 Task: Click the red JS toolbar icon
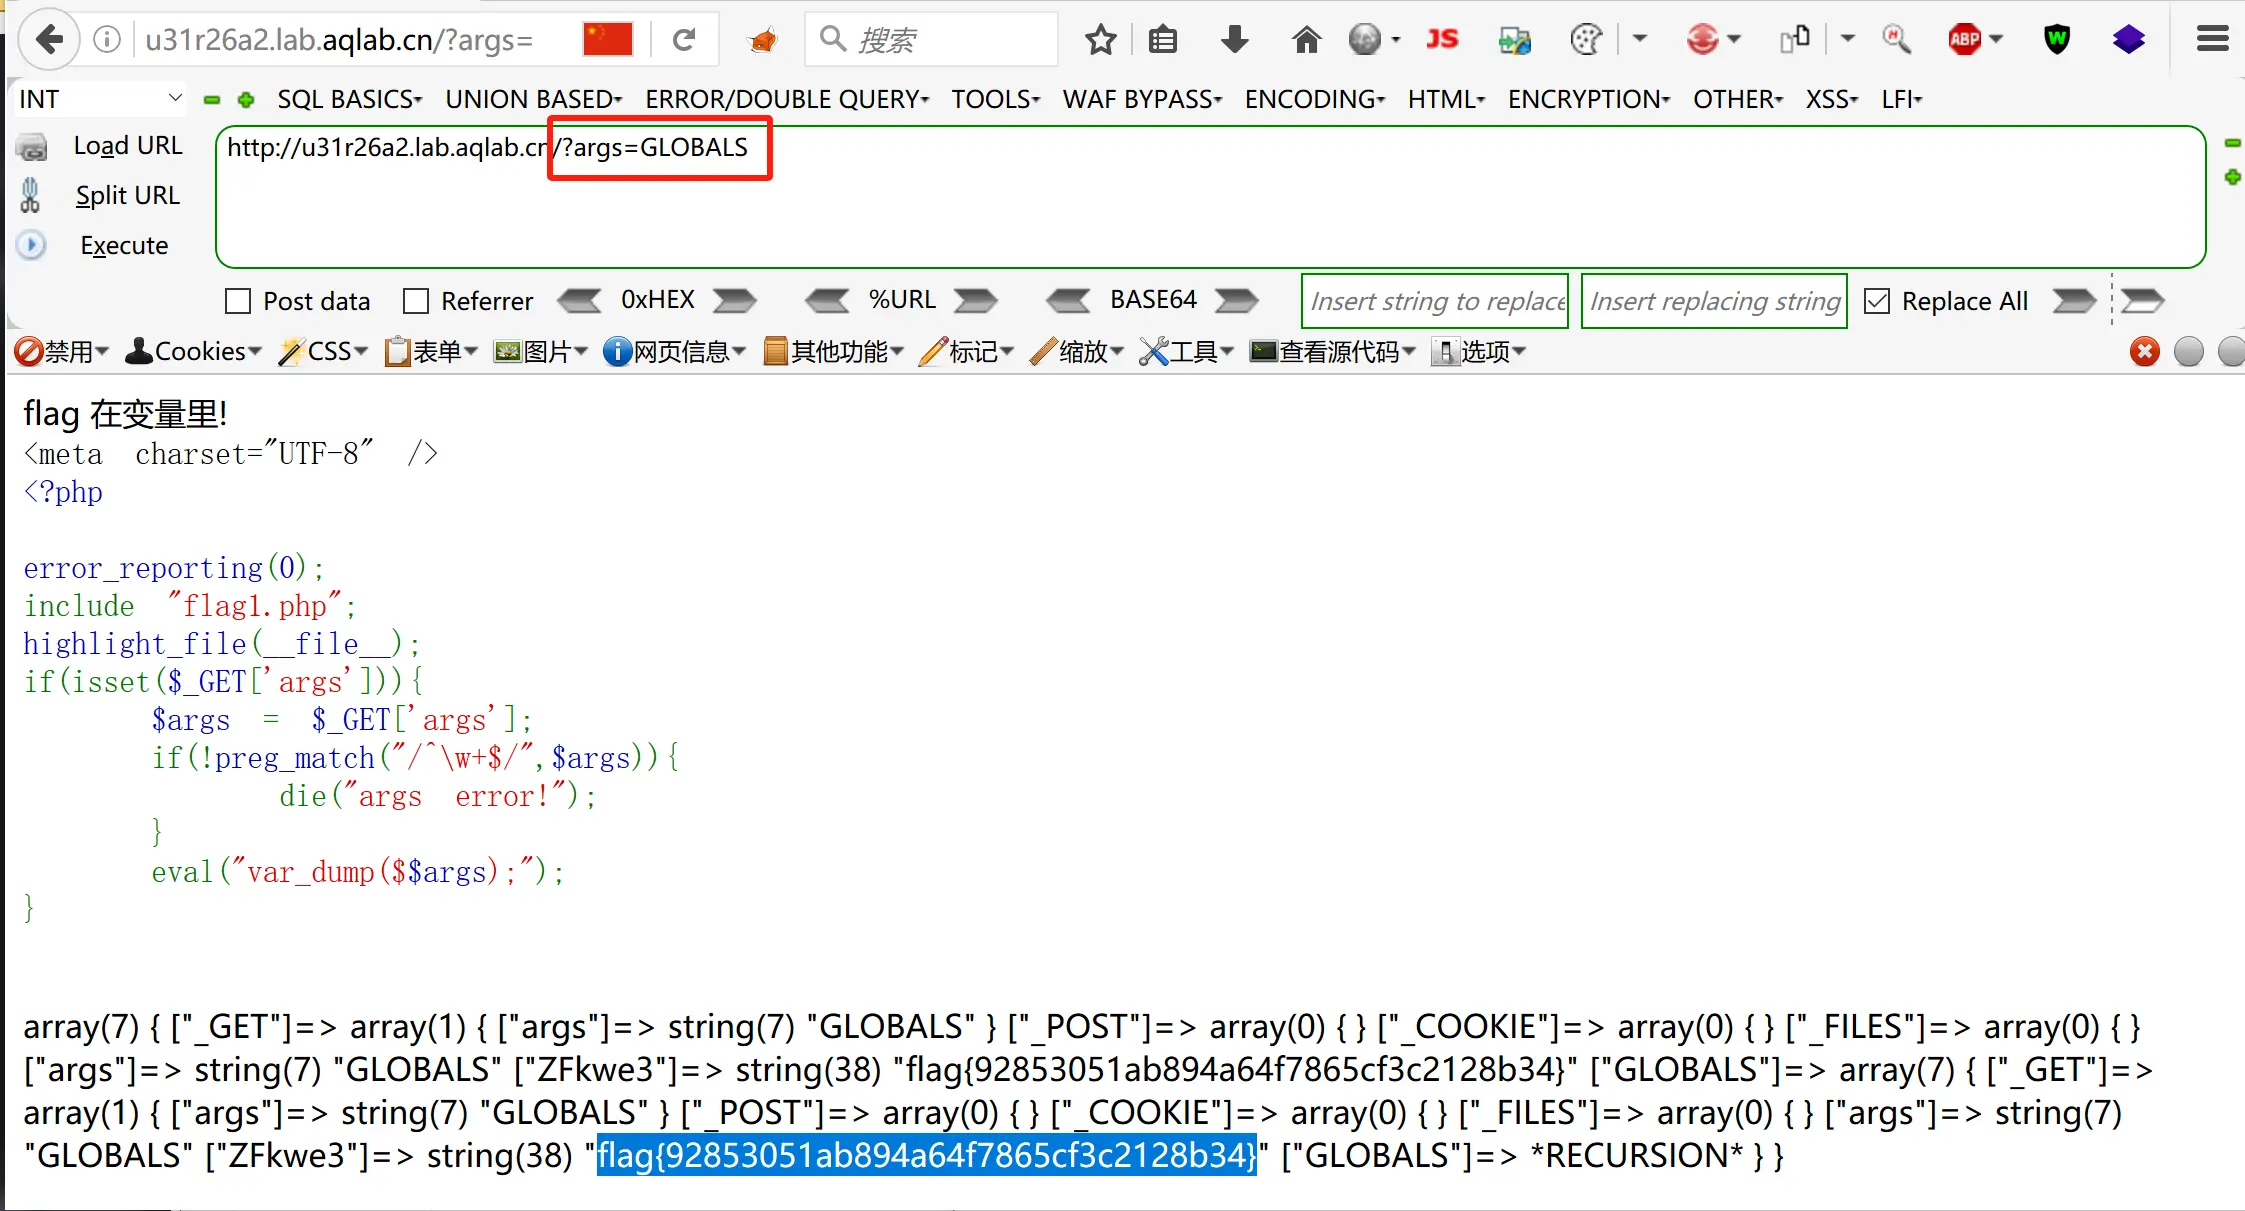click(1441, 40)
